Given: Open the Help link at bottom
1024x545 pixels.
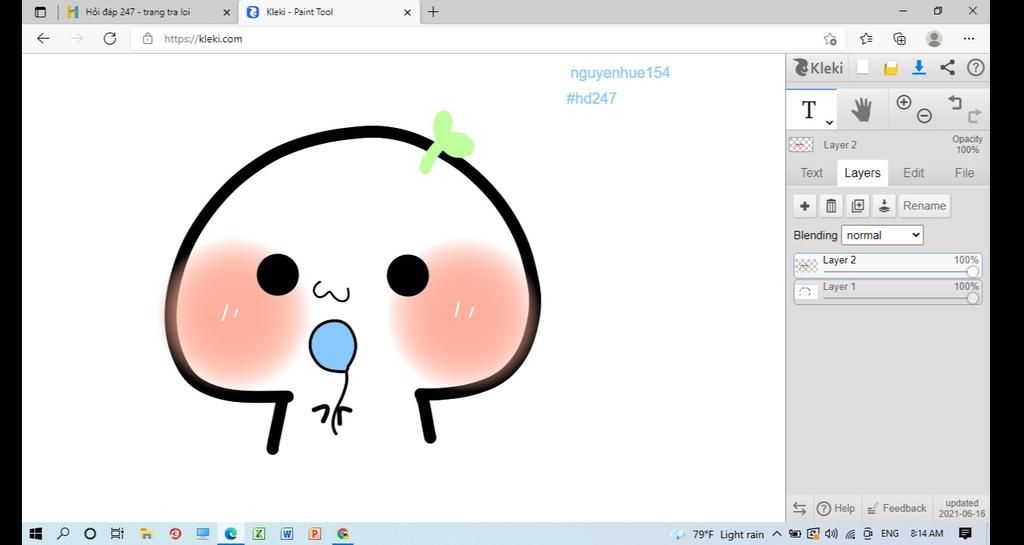Looking at the screenshot, I should (x=836, y=508).
